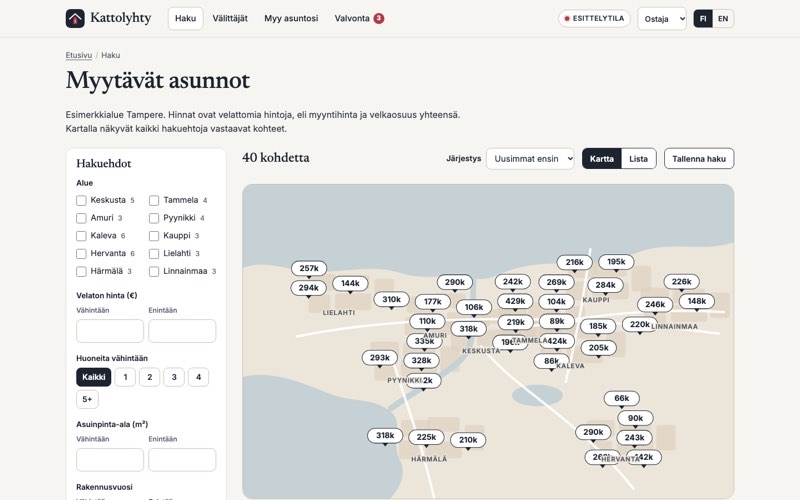The image size is (800, 500).
Task: Select the 284k map marker
Action: coord(606,285)
